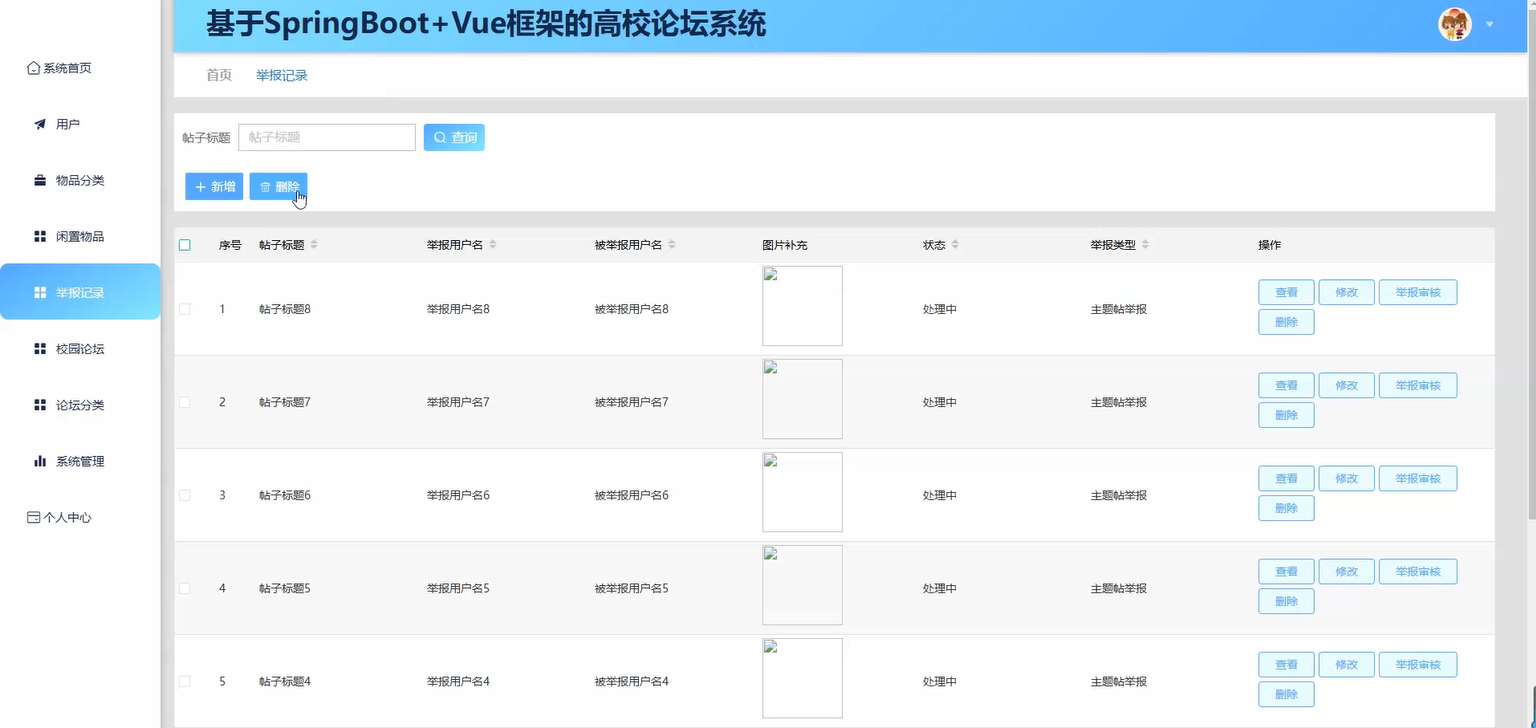Sort by 帖子标题 column arrows
Viewport: 1536px width, 728px height.
(314, 245)
